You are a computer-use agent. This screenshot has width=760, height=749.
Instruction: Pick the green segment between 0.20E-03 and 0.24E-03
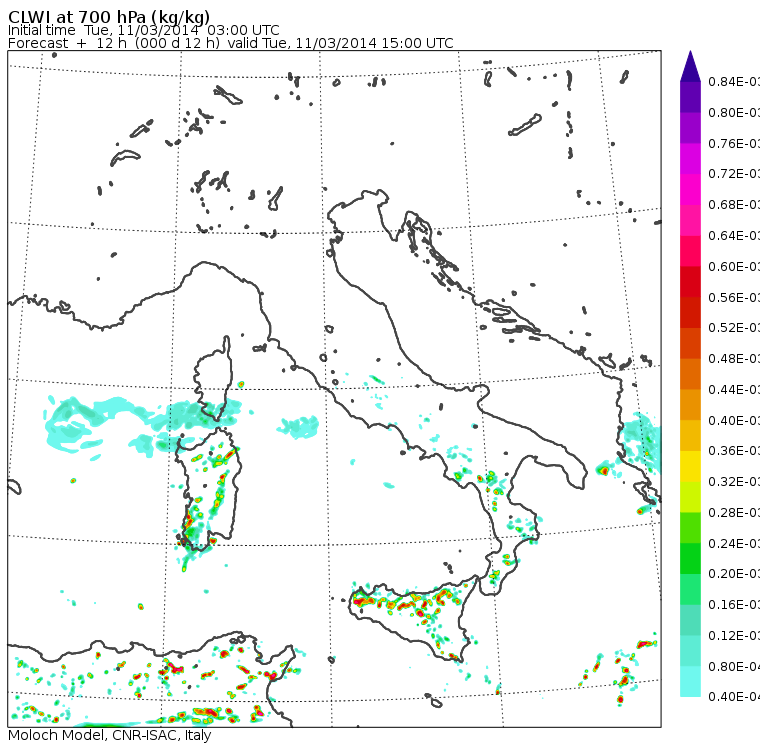click(690, 558)
